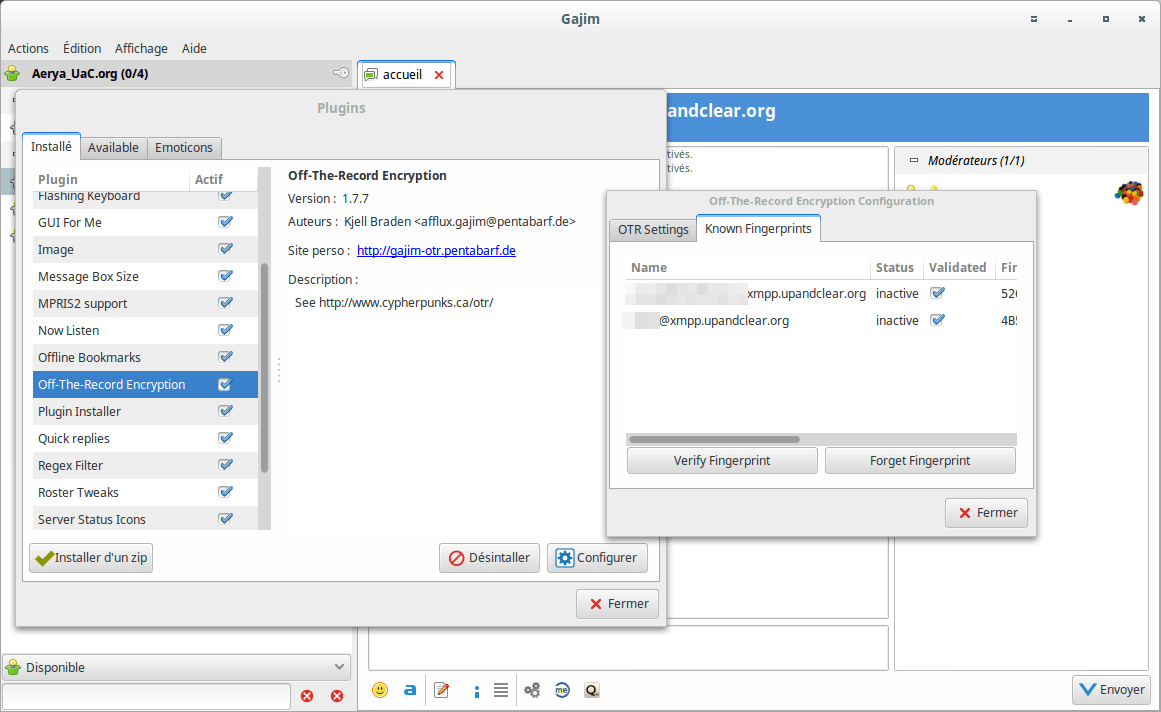Open the emoticon smiley picker
The height and width of the screenshot is (712, 1161).
(x=380, y=690)
